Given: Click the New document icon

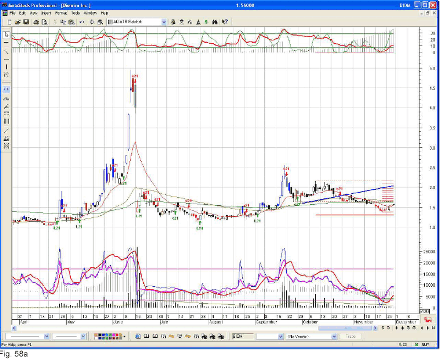Looking at the screenshot, I should [x=9, y=22].
